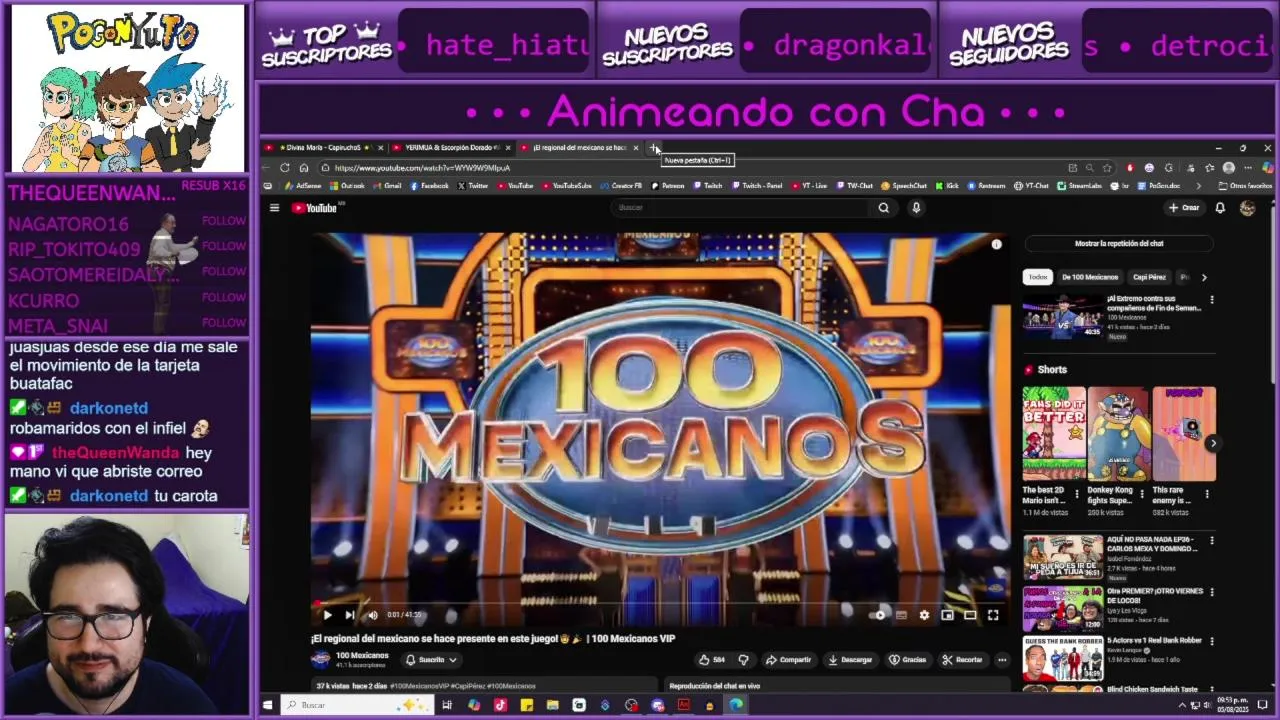
Task: Open YouTube notifications bell
Action: pyautogui.click(x=1220, y=208)
